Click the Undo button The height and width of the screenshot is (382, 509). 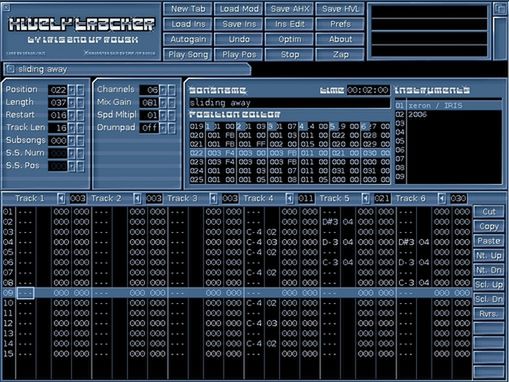point(239,39)
